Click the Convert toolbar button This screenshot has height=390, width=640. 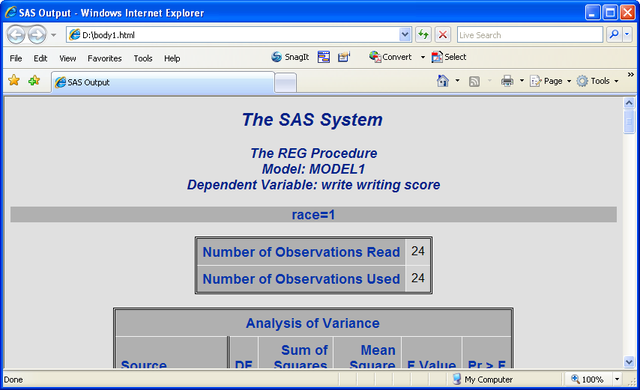click(391, 57)
